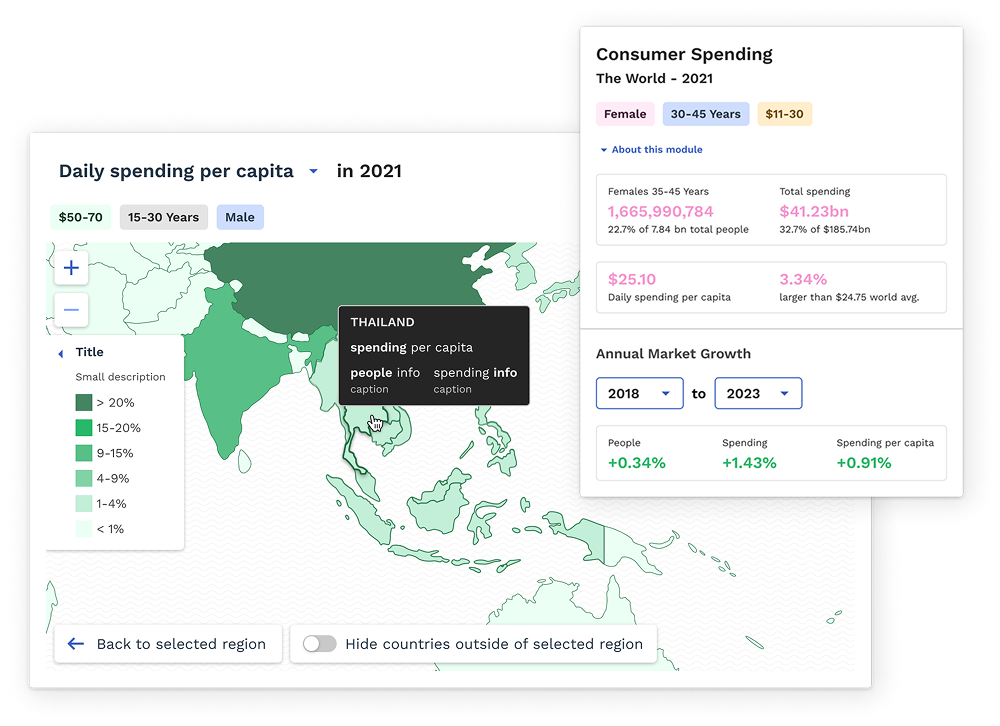Click the < 1% legend color swatch

[84, 529]
